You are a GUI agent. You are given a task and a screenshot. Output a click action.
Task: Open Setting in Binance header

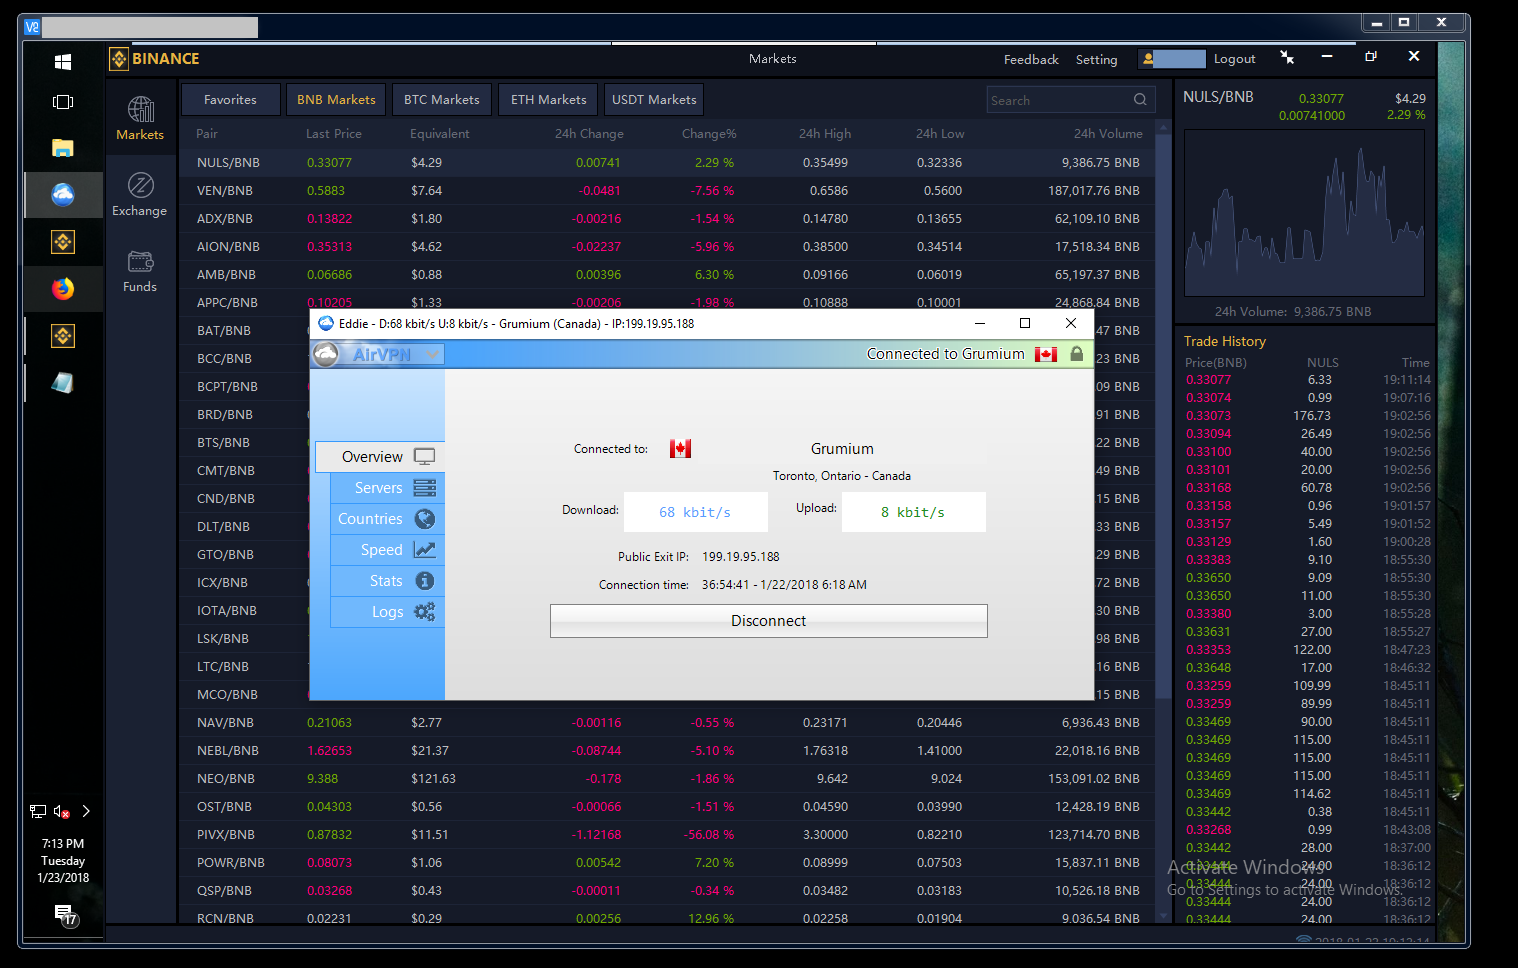1096,60
